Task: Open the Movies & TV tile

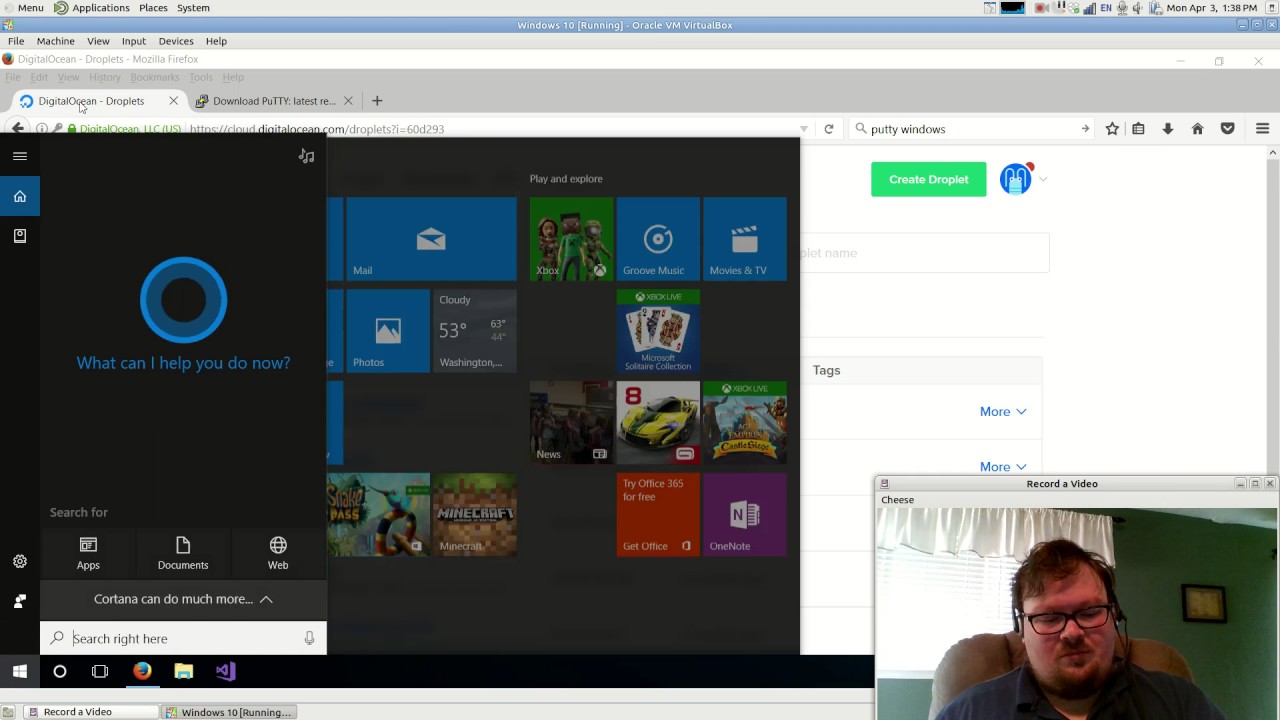Action: pos(745,239)
